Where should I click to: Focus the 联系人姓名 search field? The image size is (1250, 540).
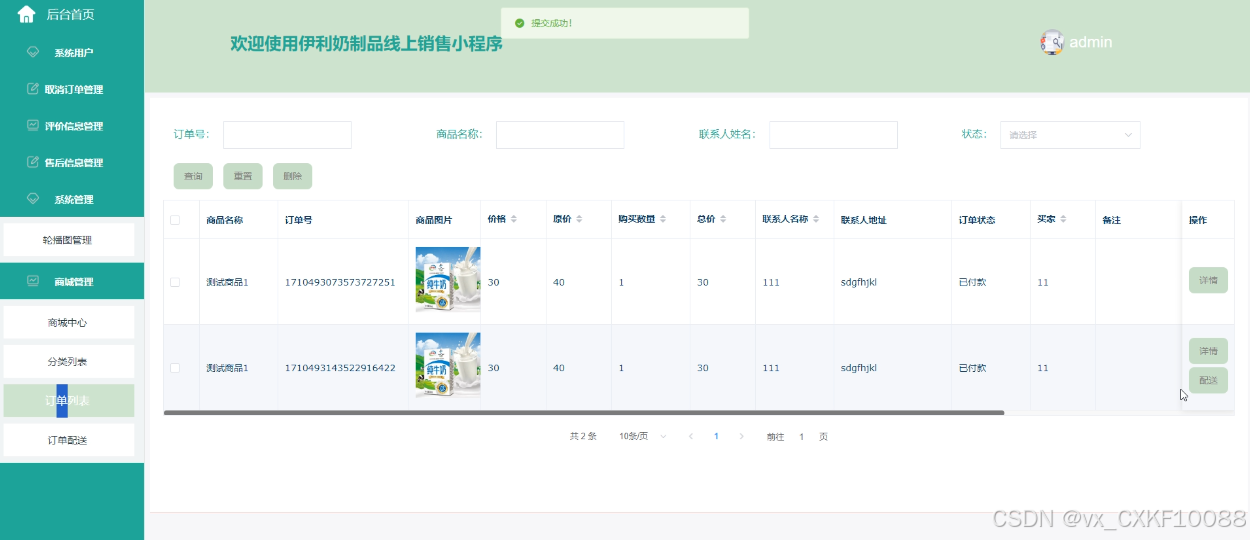833,135
